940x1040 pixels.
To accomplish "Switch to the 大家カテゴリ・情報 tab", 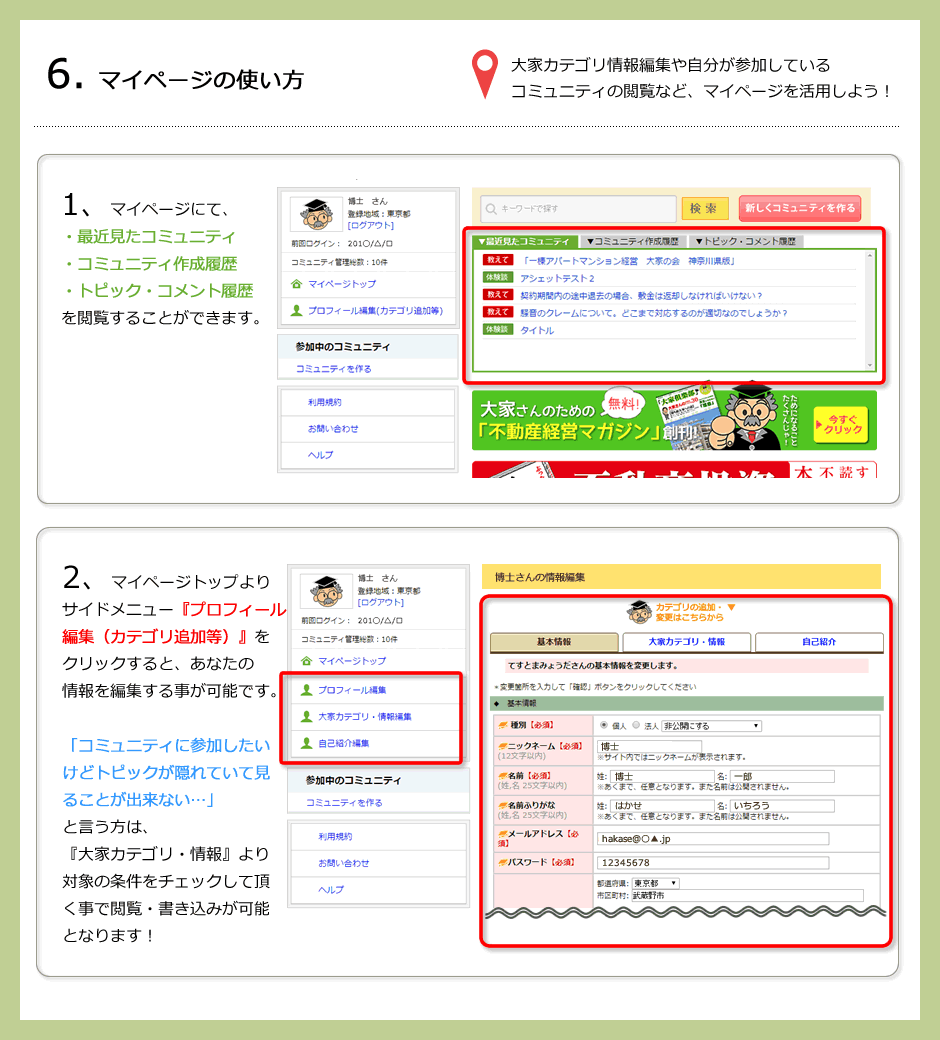I will click(686, 642).
